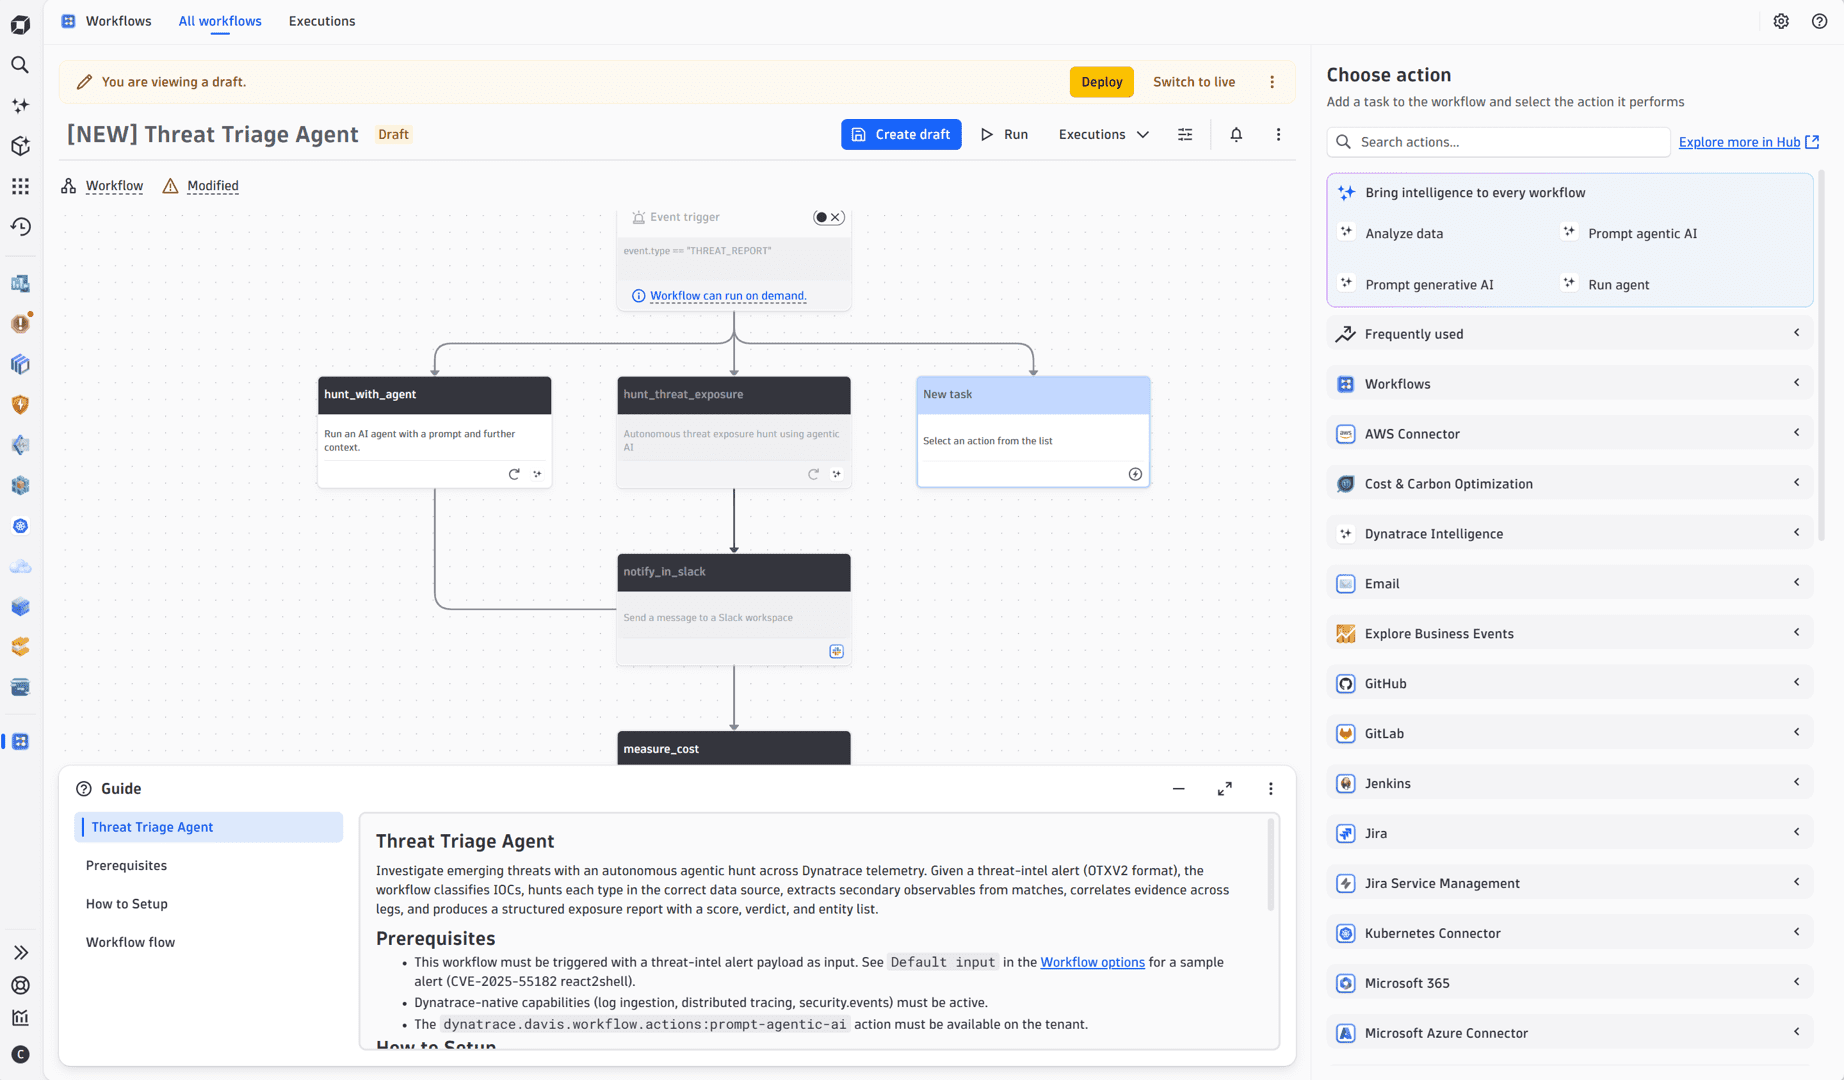Select the Run agent action
The height and width of the screenshot is (1080, 1844).
tap(1618, 285)
